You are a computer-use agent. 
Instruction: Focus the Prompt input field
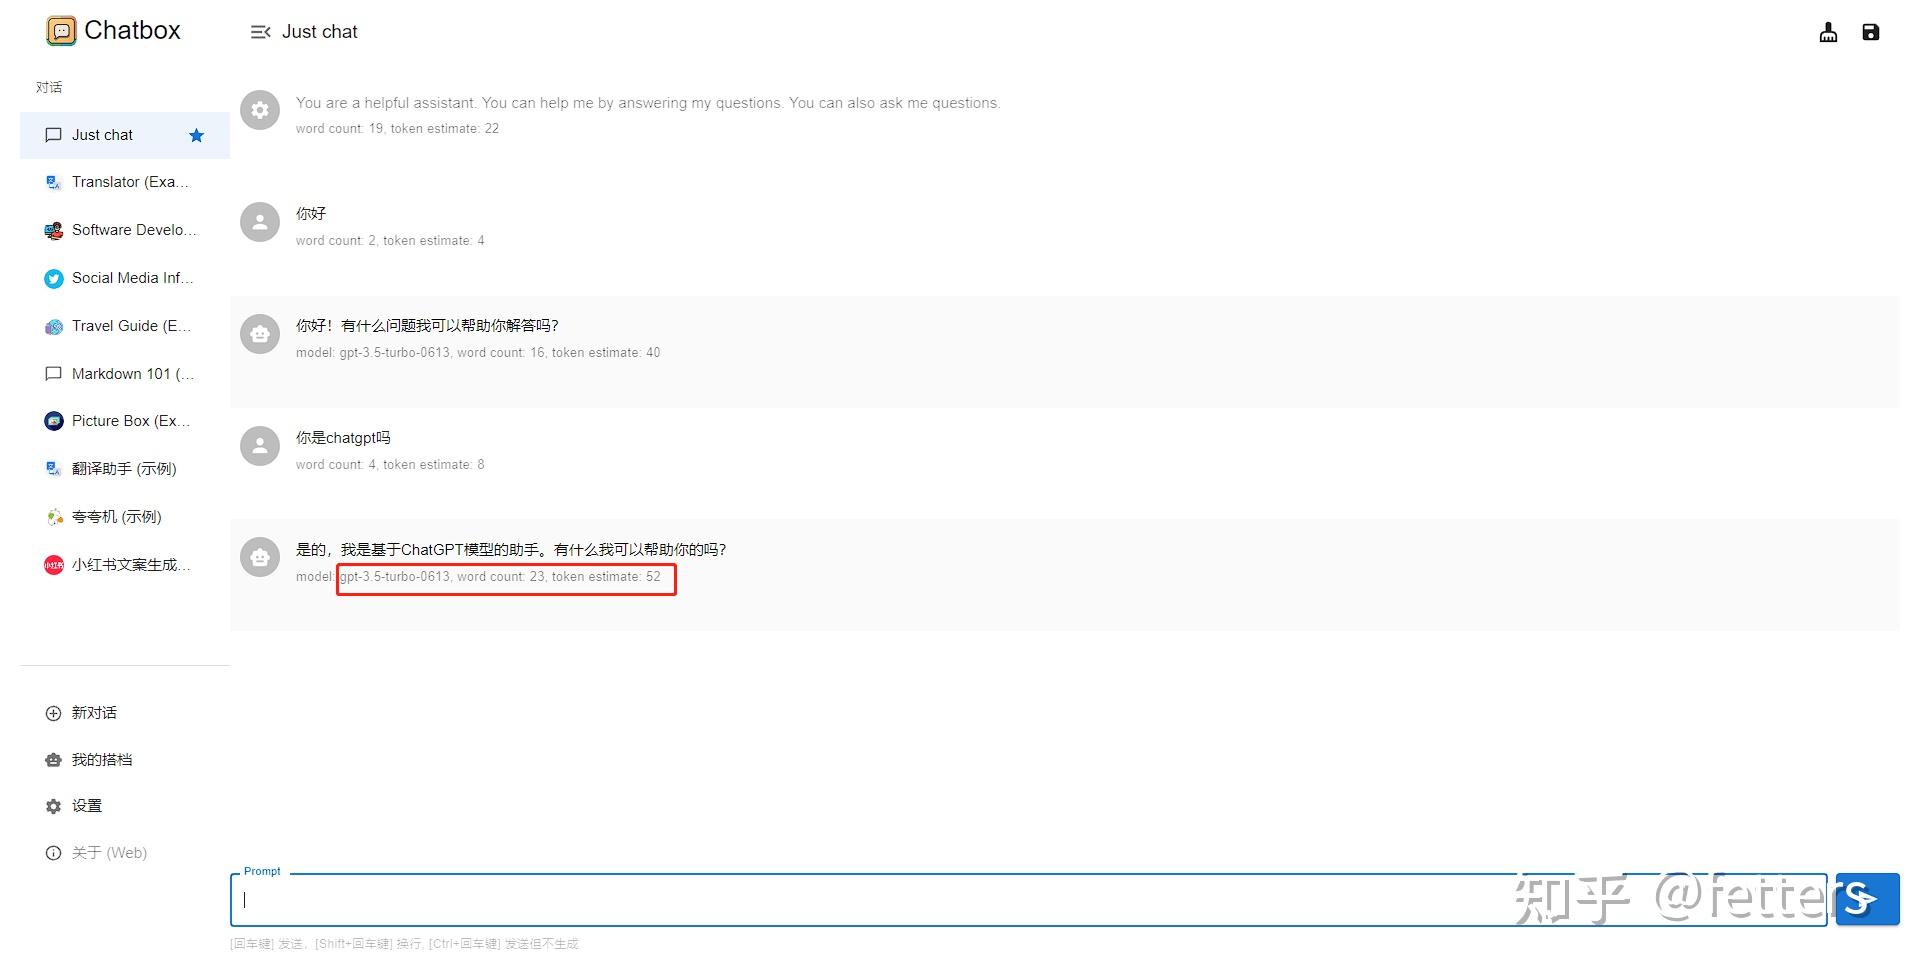point(1028,900)
